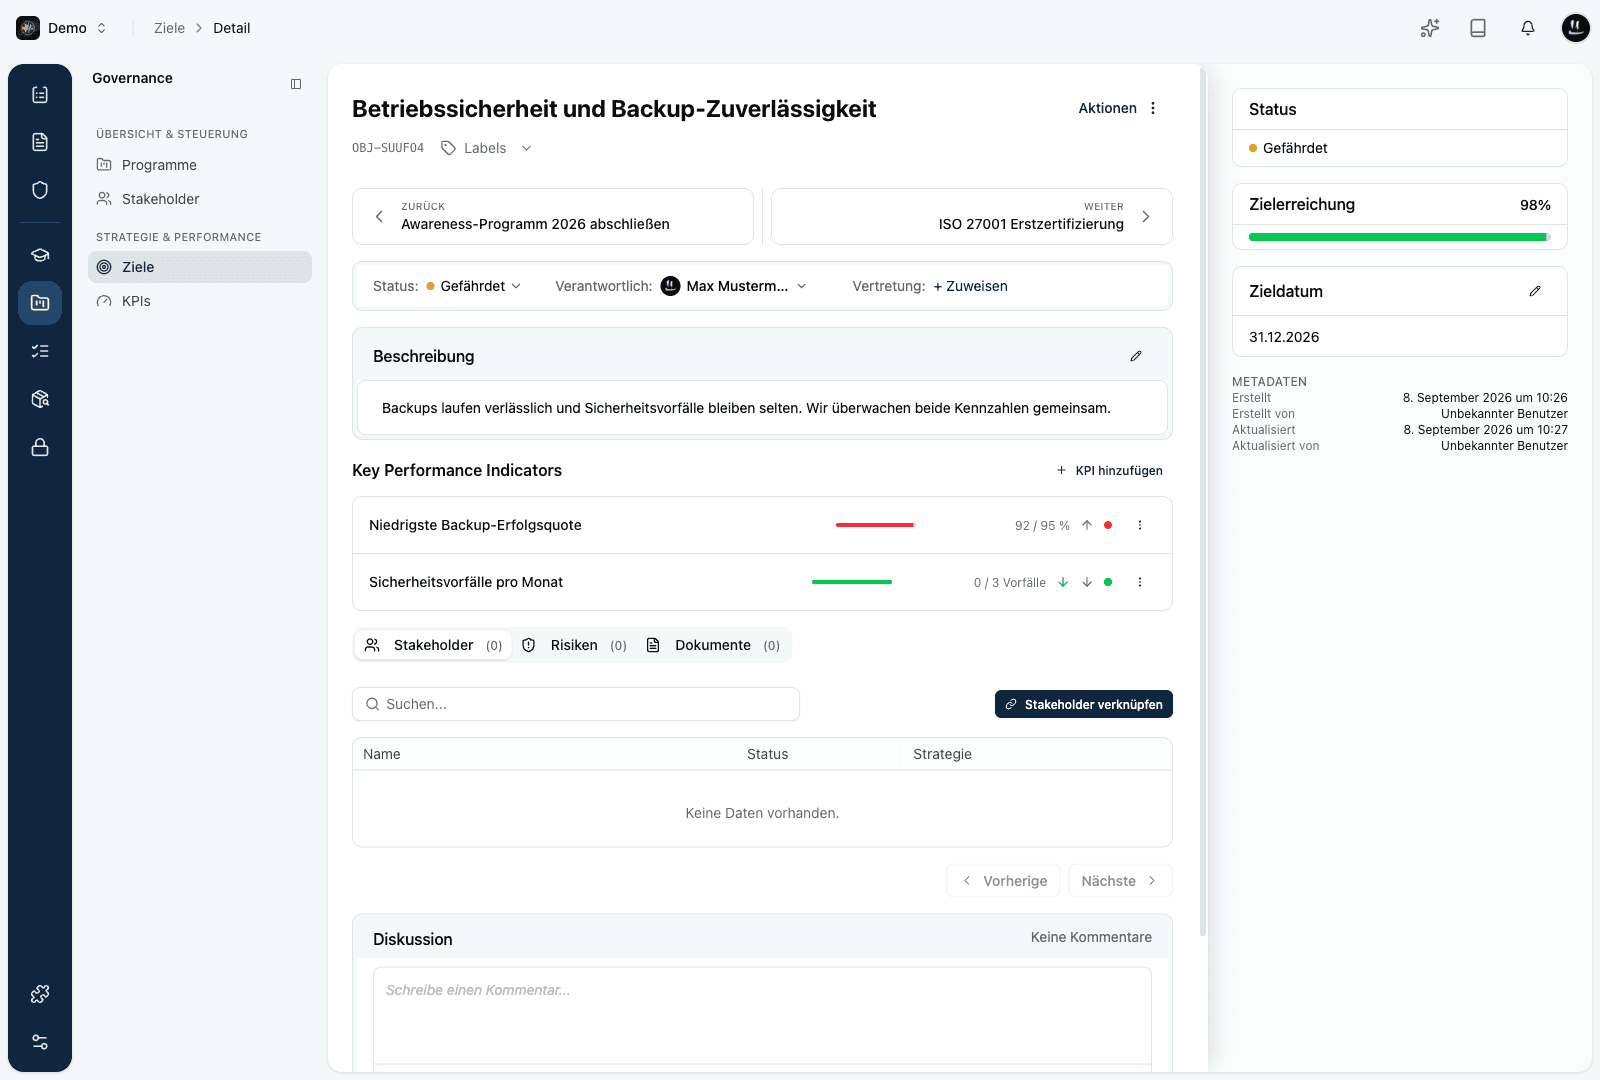Select Stakeholder in the sidebar
This screenshot has width=1600, height=1080.
click(x=200, y=199)
